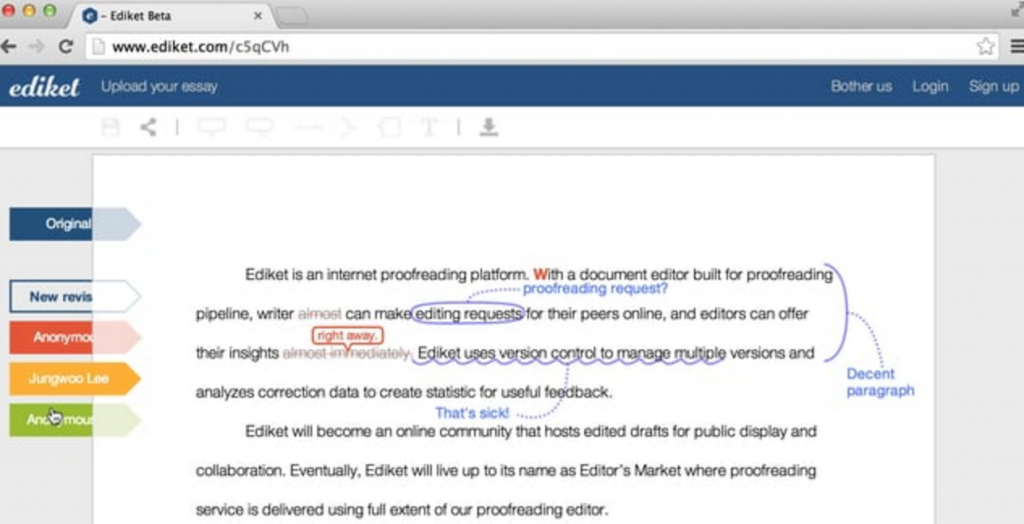
Task: Click the ediket logo
Action: click(44, 86)
